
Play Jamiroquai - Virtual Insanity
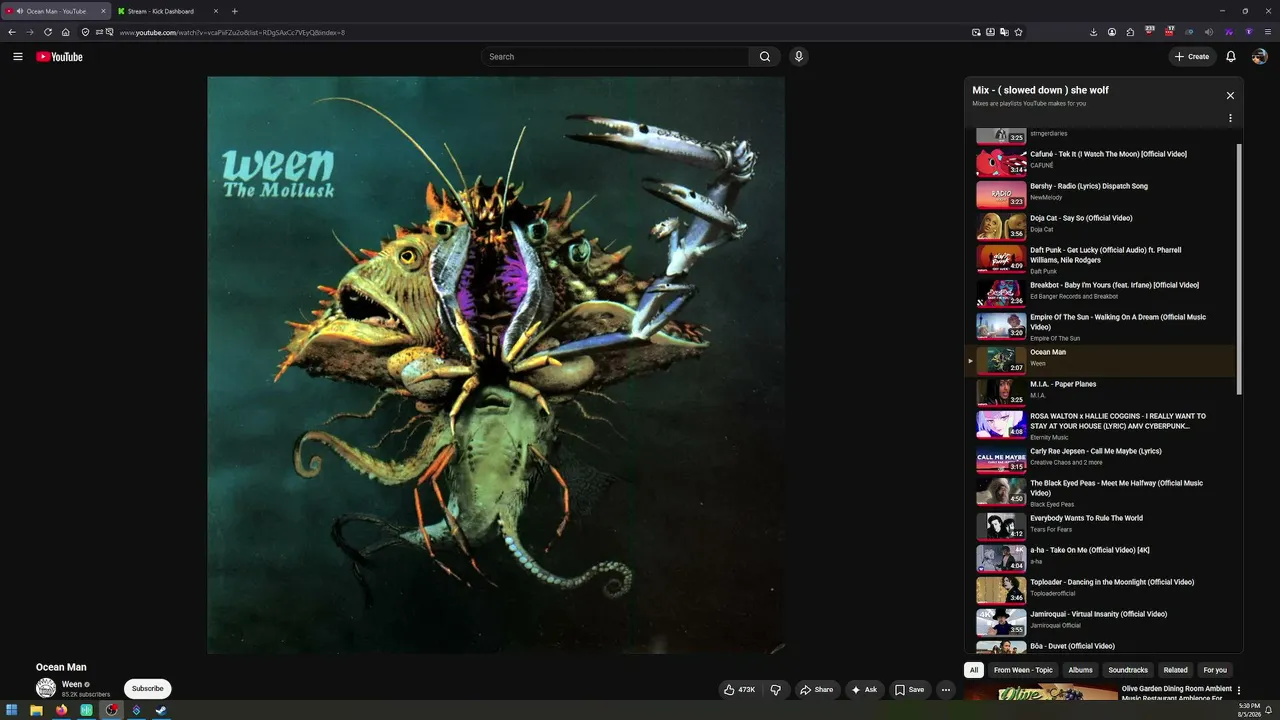pyautogui.click(x=1101, y=621)
